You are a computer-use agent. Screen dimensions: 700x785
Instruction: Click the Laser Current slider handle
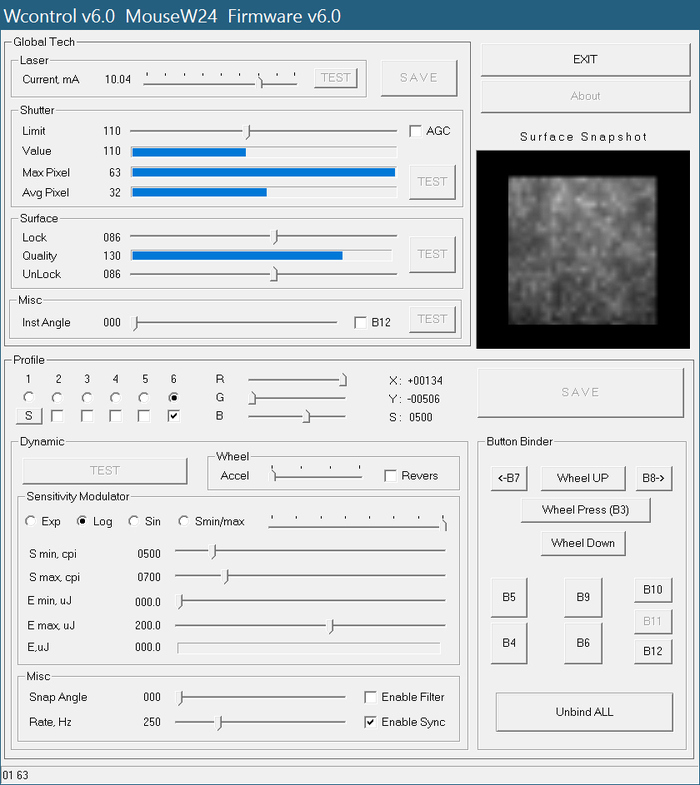coord(261,80)
